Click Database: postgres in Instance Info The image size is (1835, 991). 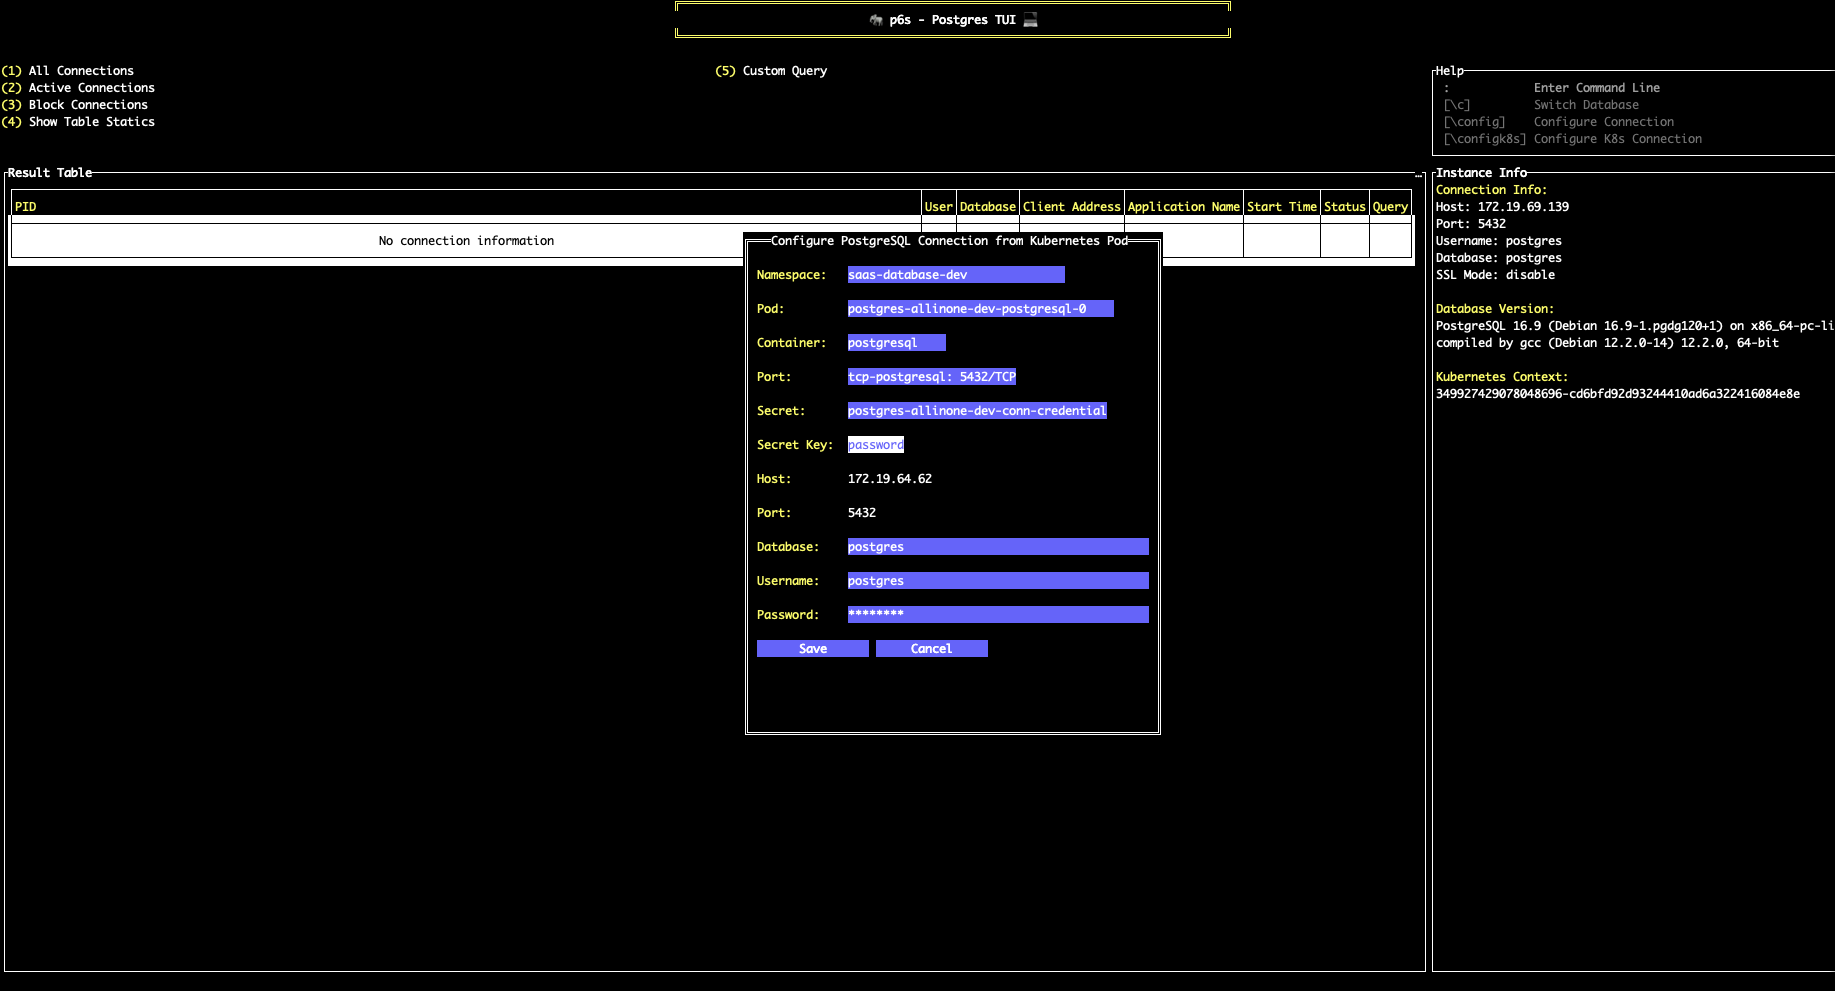1498,258
